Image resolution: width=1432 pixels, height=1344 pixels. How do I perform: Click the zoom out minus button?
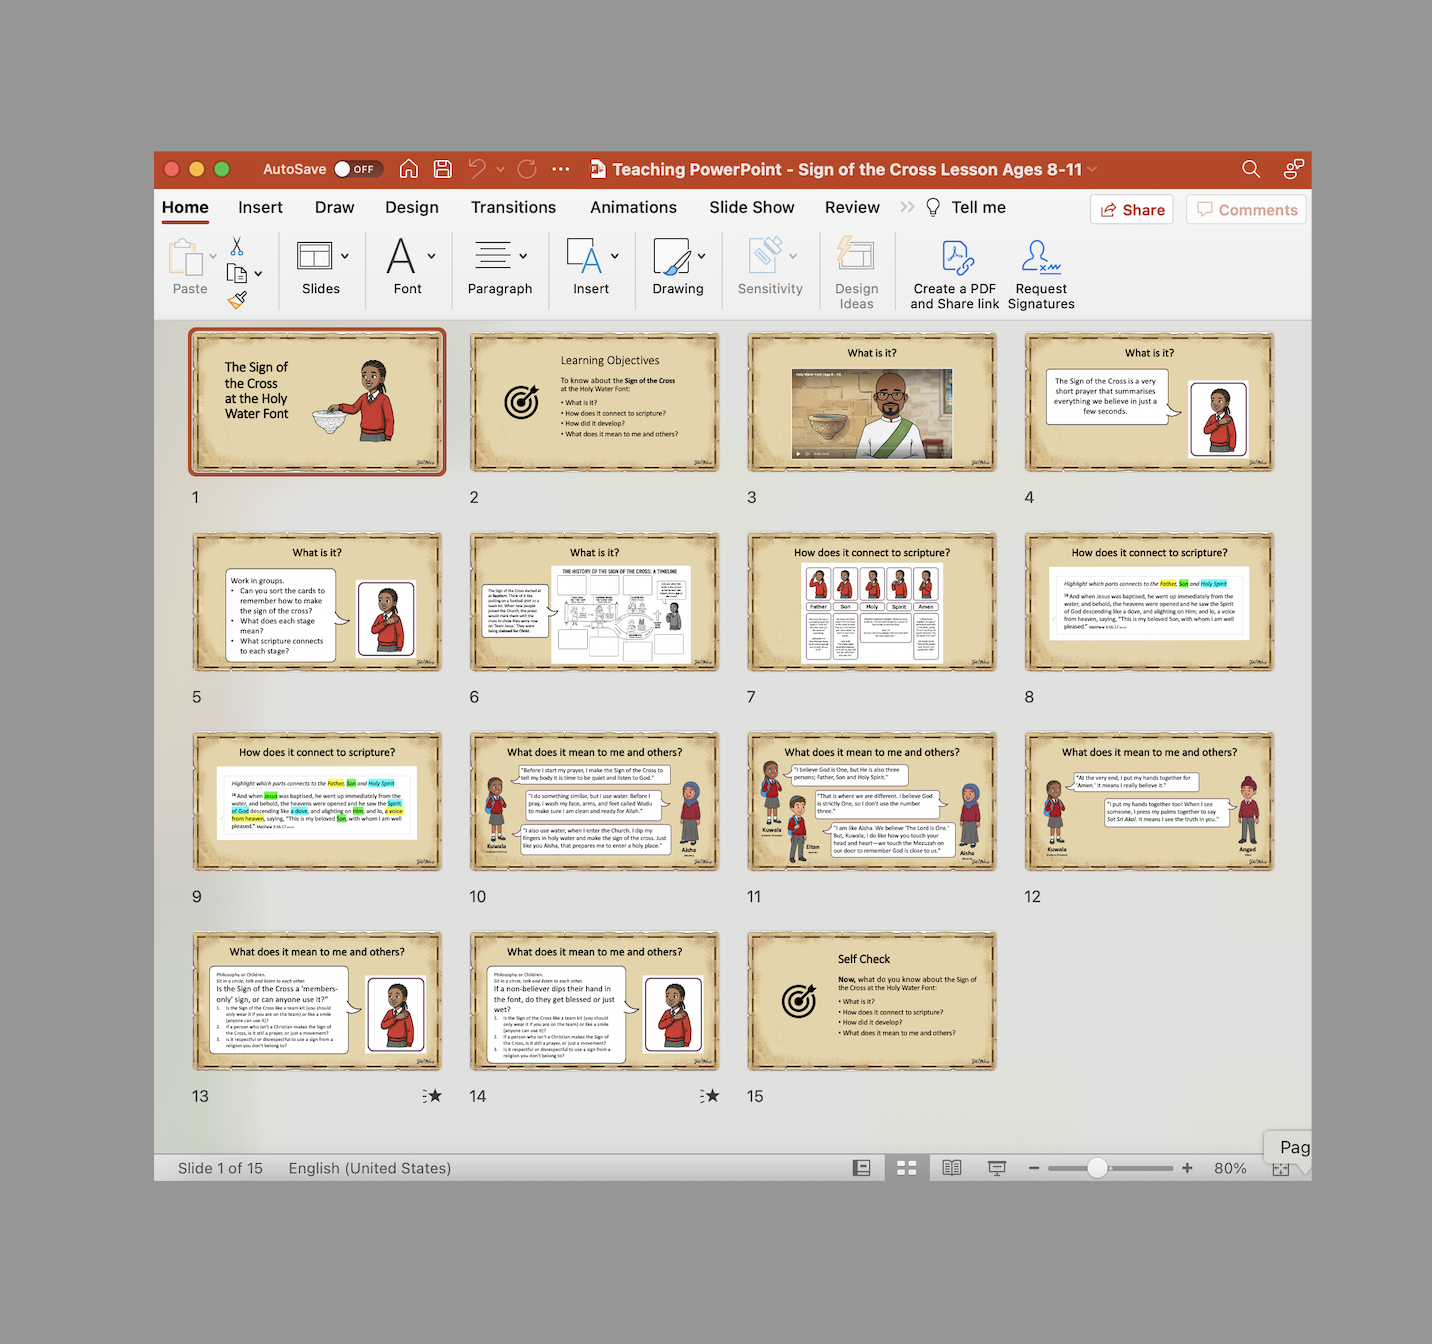coord(1034,1168)
